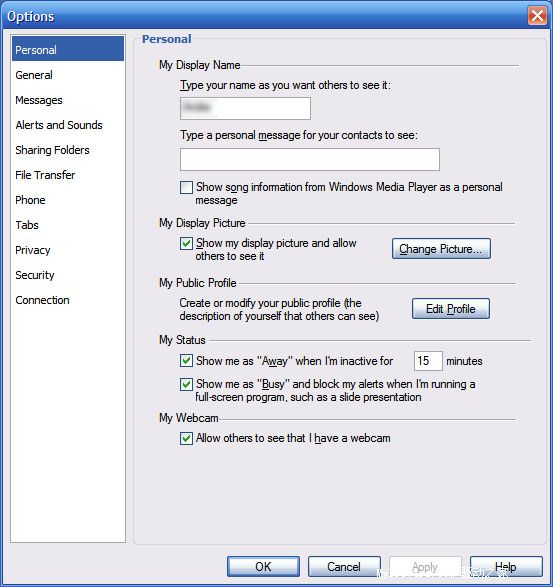Click the personal message text field
553x587 pixels.
(x=310, y=159)
